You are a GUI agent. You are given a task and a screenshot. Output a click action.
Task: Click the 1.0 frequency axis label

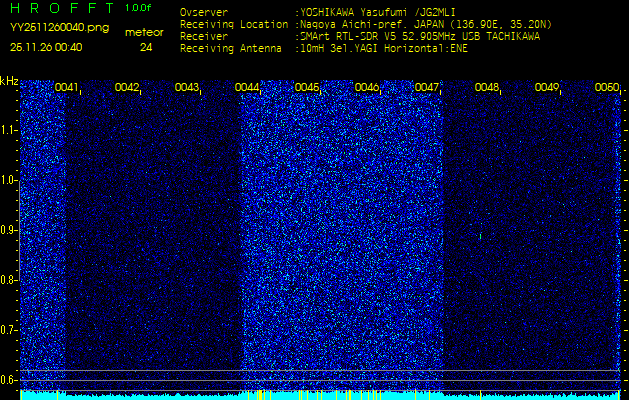click(x=8, y=180)
